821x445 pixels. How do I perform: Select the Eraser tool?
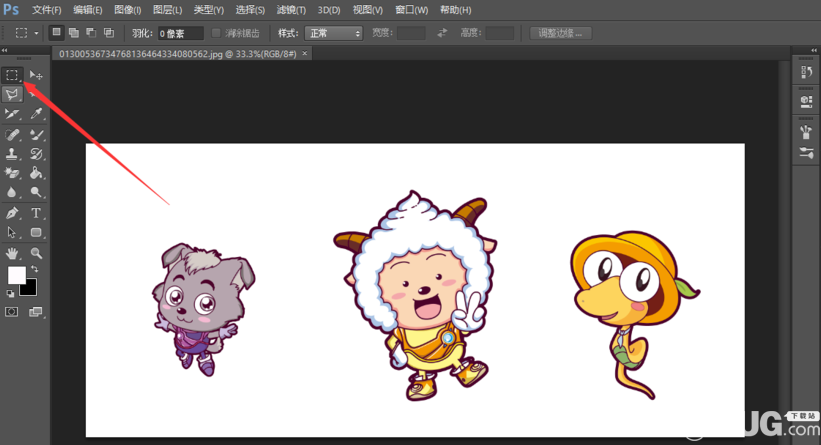click(x=12, y=173)
